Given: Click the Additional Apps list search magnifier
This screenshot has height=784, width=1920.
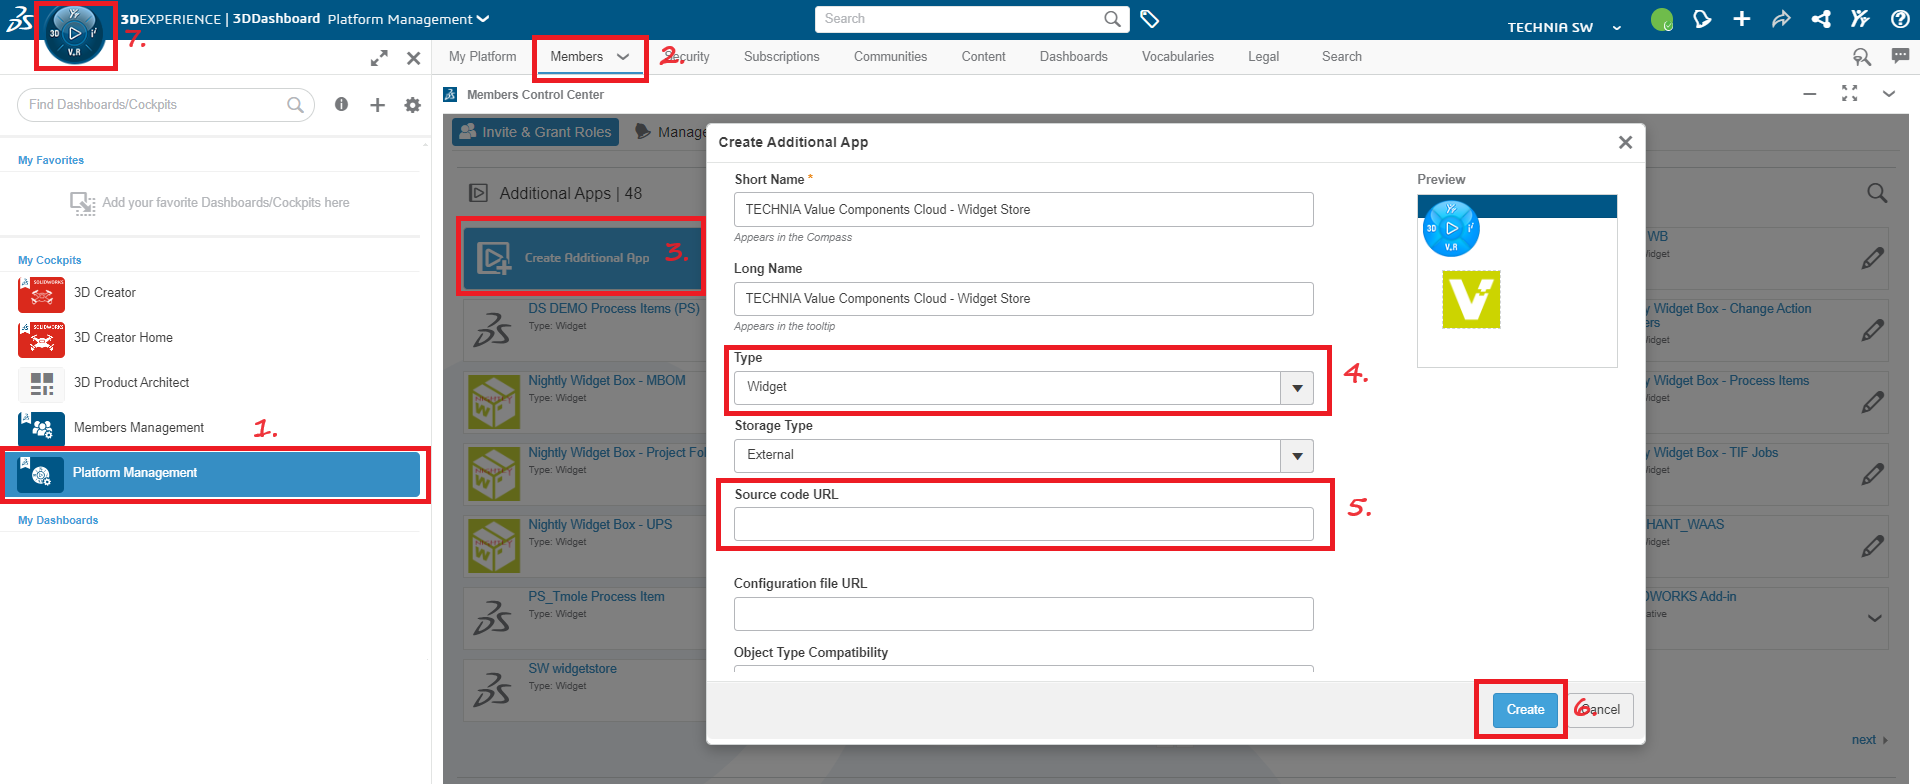Looking at the screenshot, I should pos(1877,193).
